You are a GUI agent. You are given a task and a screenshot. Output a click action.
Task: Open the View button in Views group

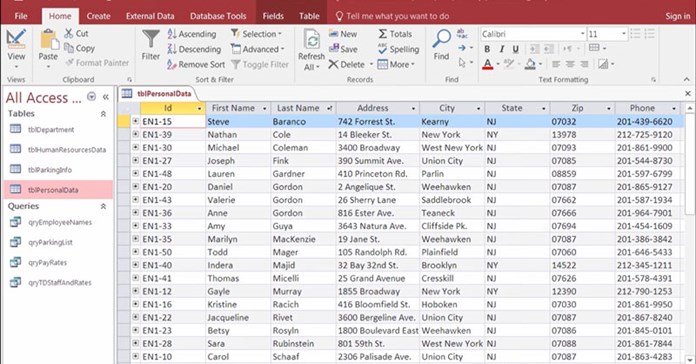[16, 48]
